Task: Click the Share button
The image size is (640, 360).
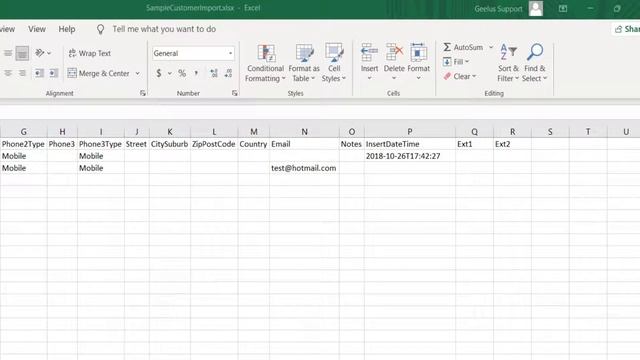Action: (626, 29)
